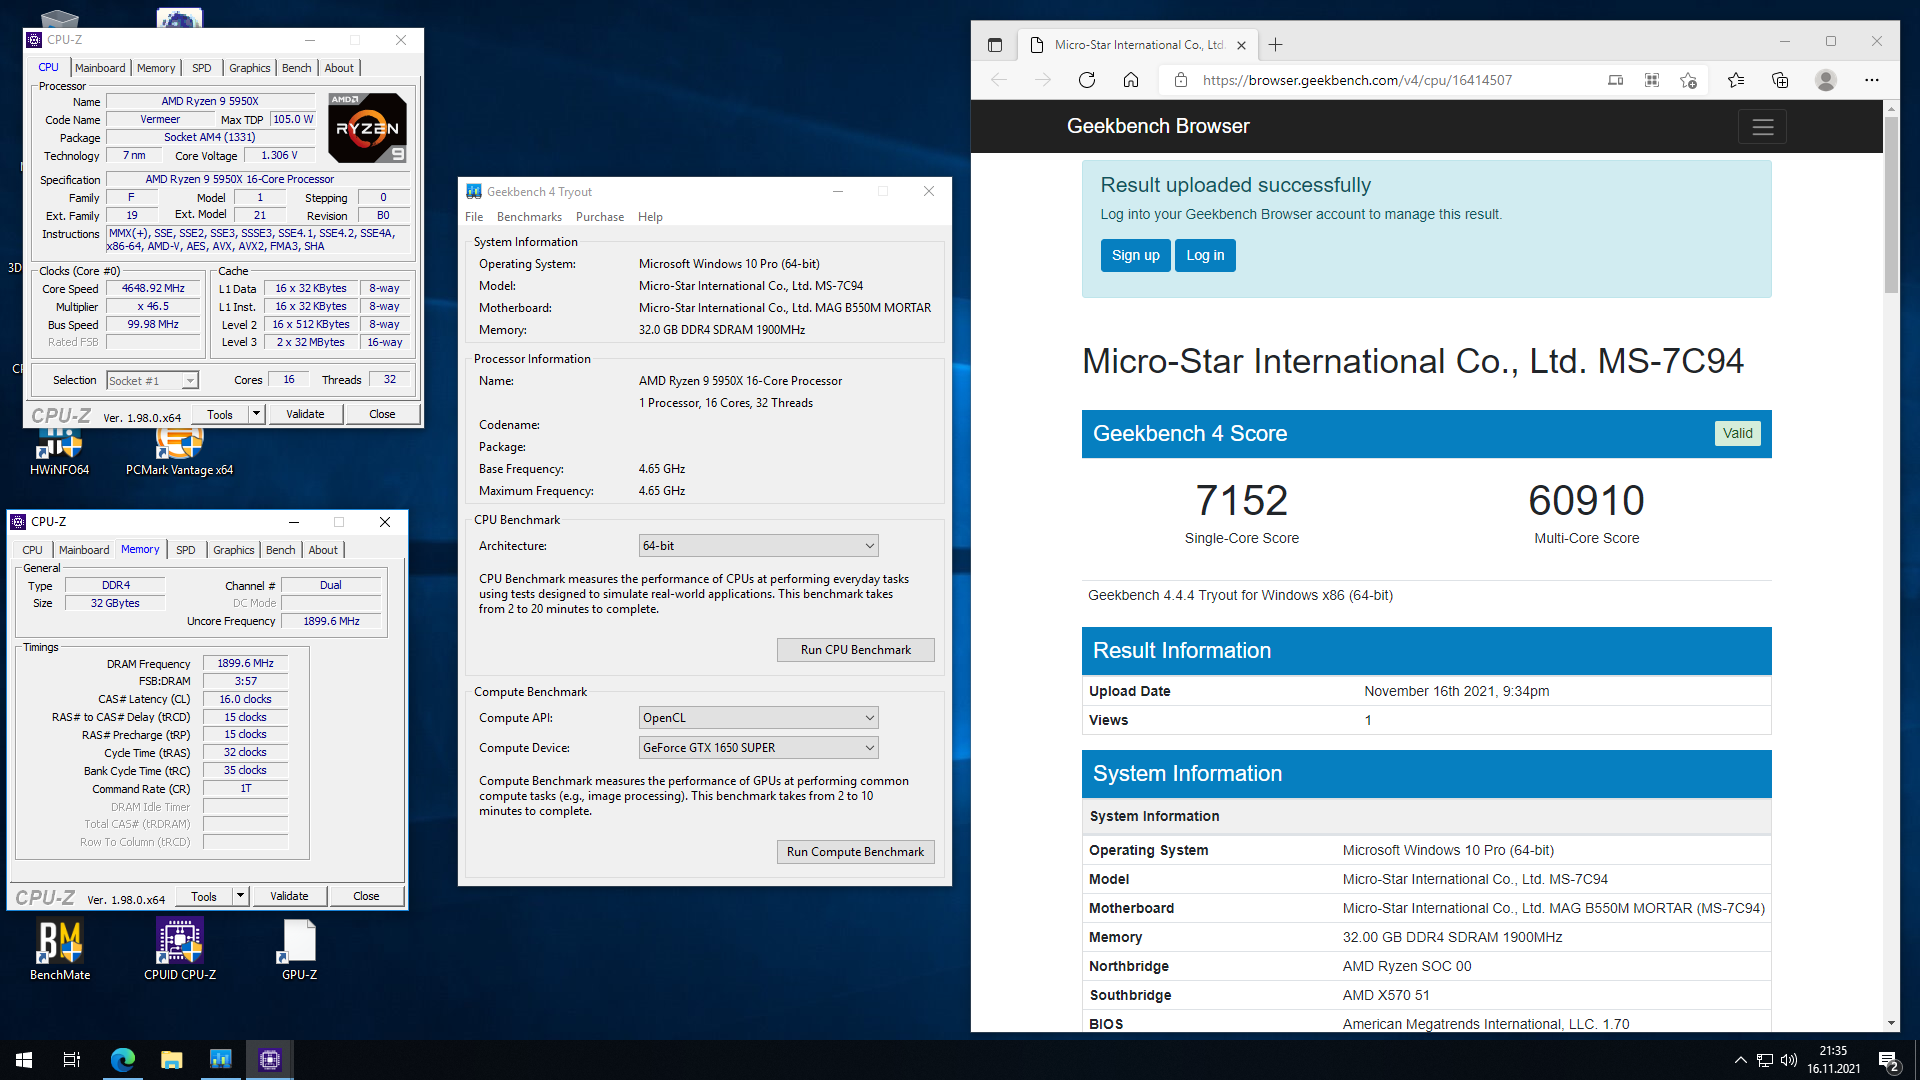1920x1080 pixels.
Task: Click the Single-Core Score value 7152
Action: [x=1241, y=500]
